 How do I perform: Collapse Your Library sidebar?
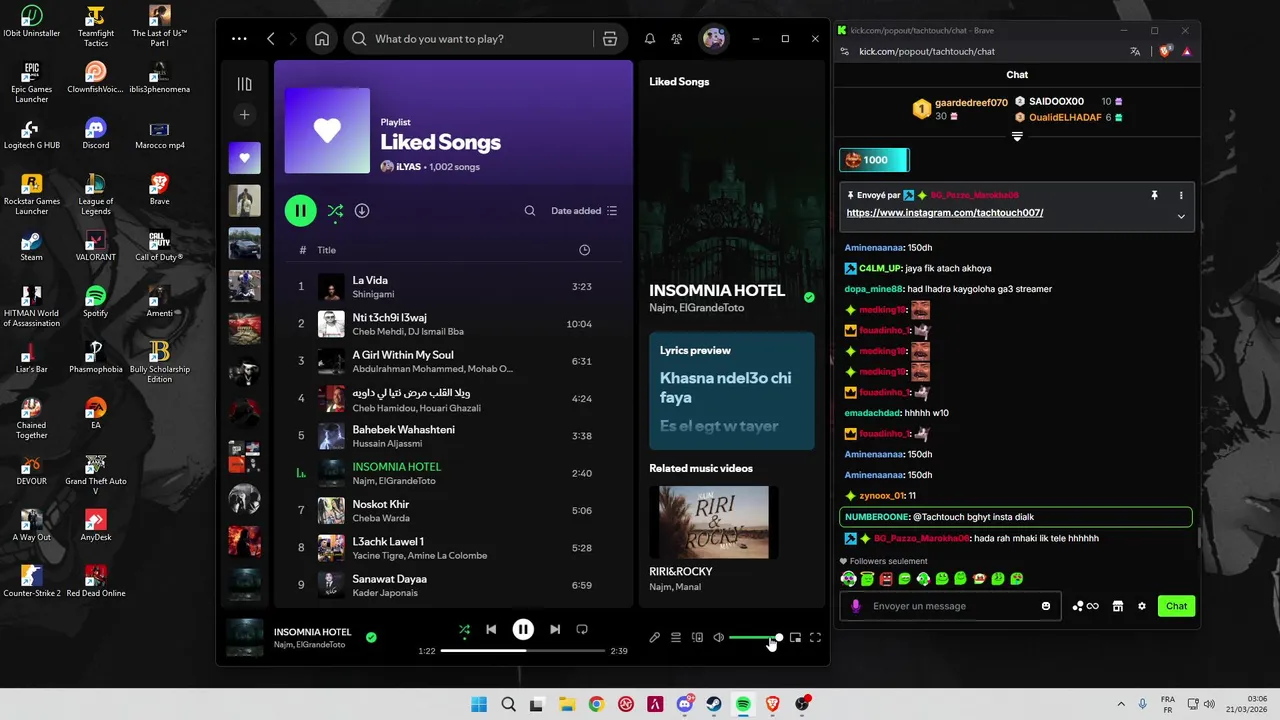tap(244, 84)
